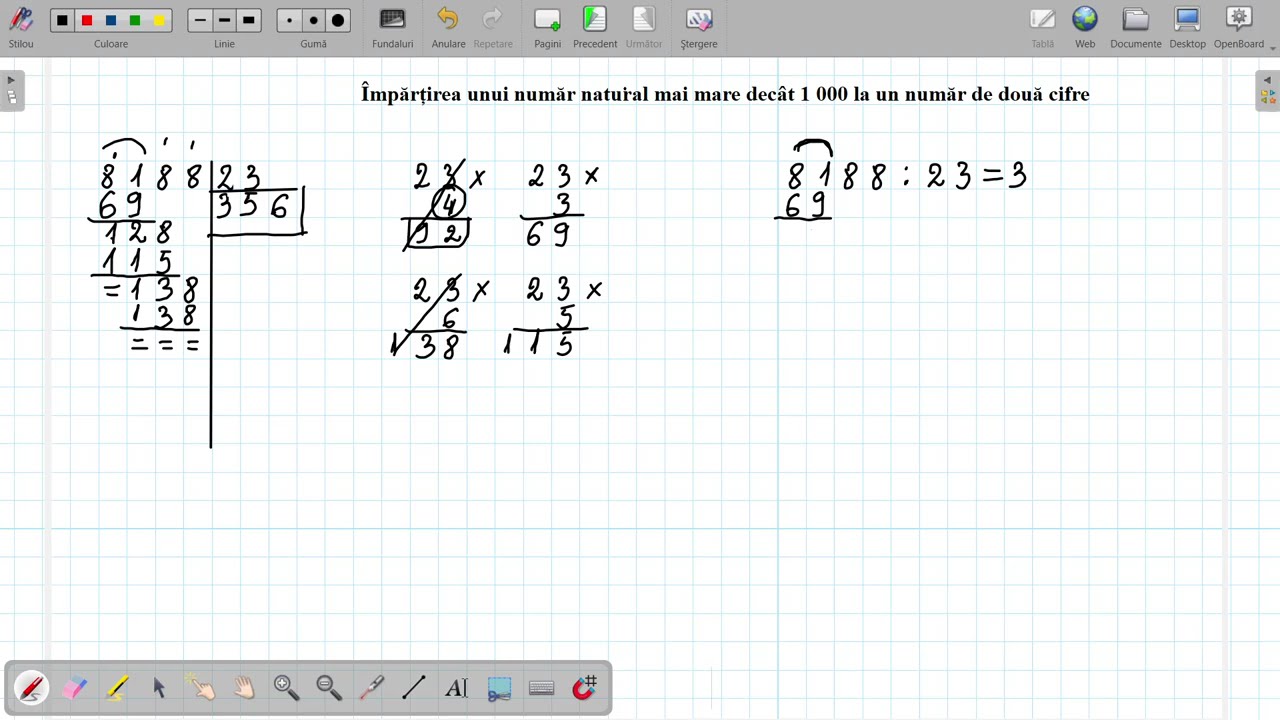
Task: Switch to Desktop mode
Action: click(1187, 27)
